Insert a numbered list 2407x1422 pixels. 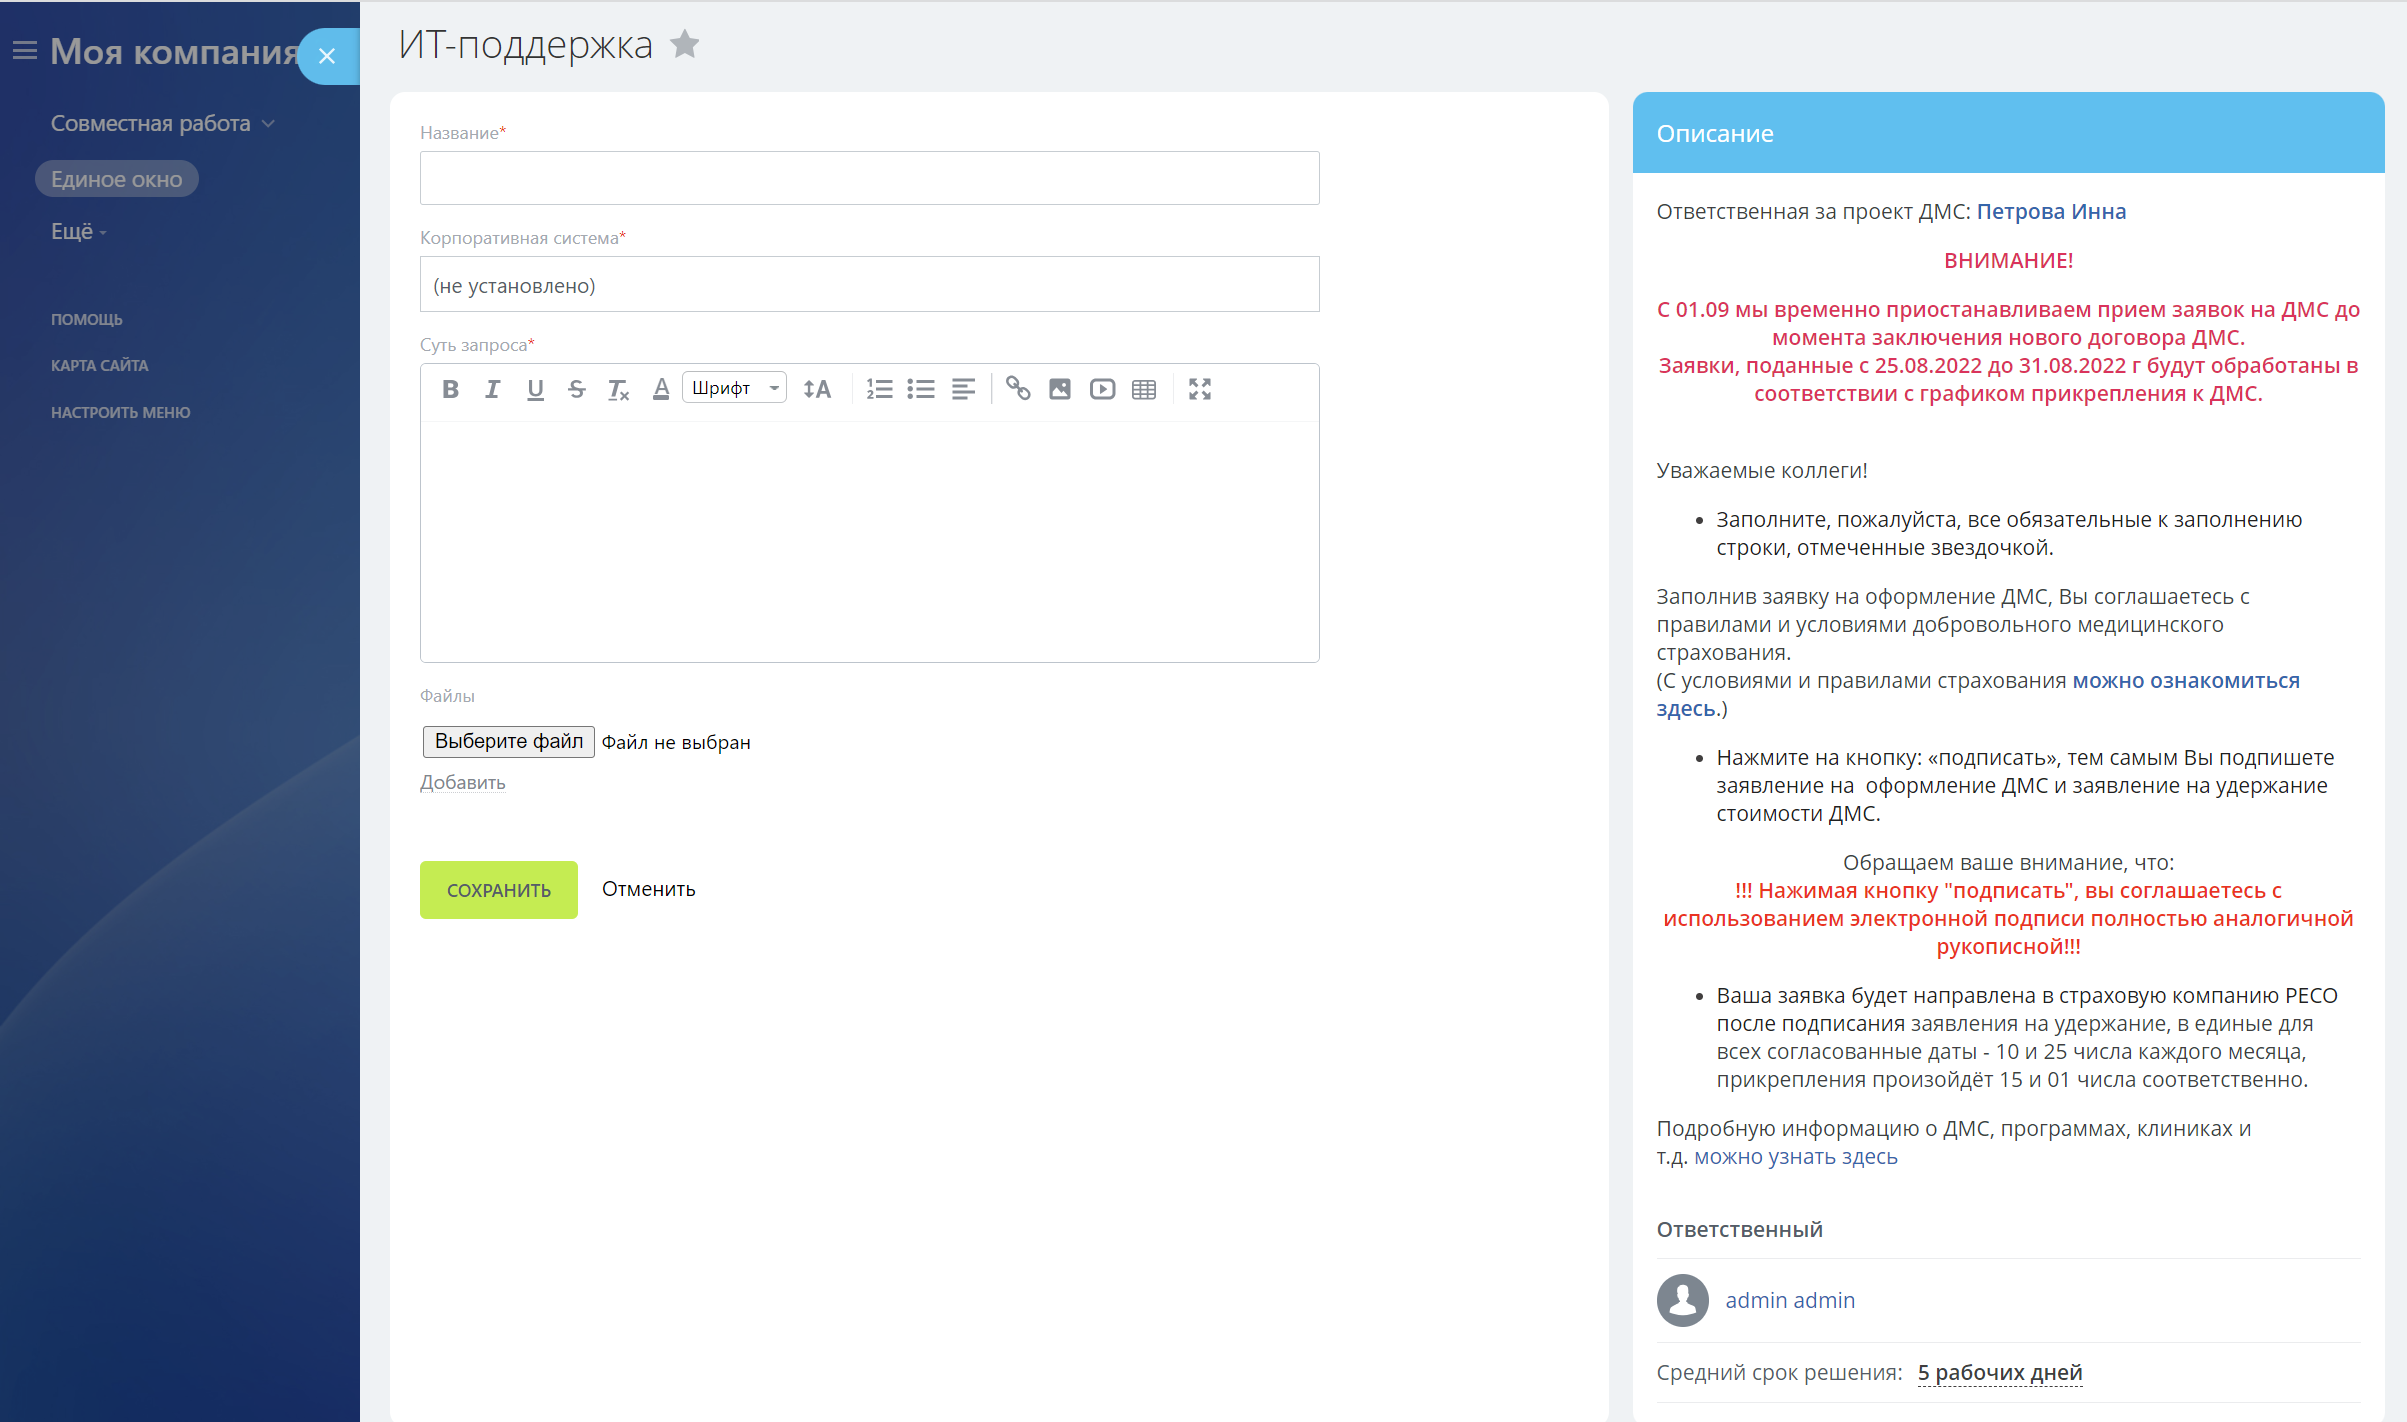(x=879, y=389)
